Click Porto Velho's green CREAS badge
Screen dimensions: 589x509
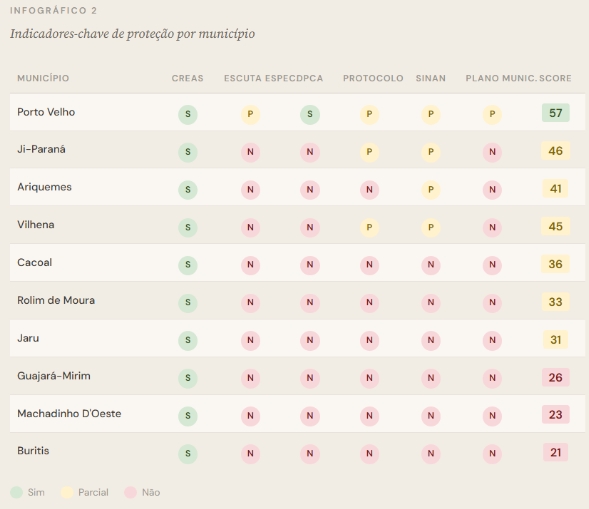click(188, 114)
